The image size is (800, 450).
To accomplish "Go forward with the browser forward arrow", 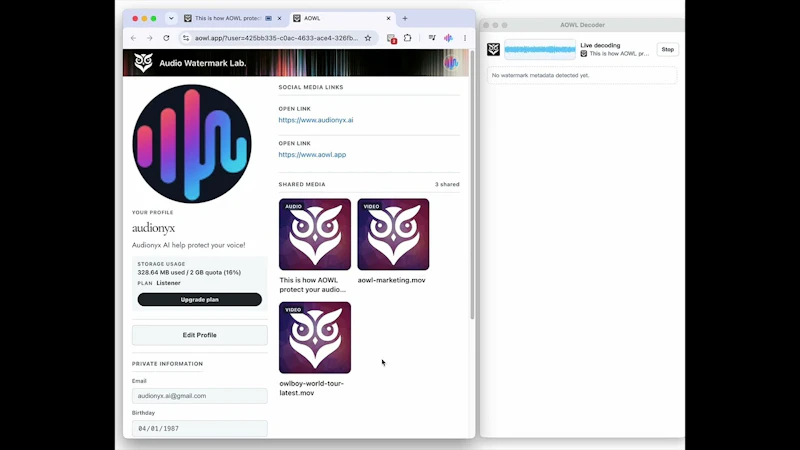I will tap(149, 38).
